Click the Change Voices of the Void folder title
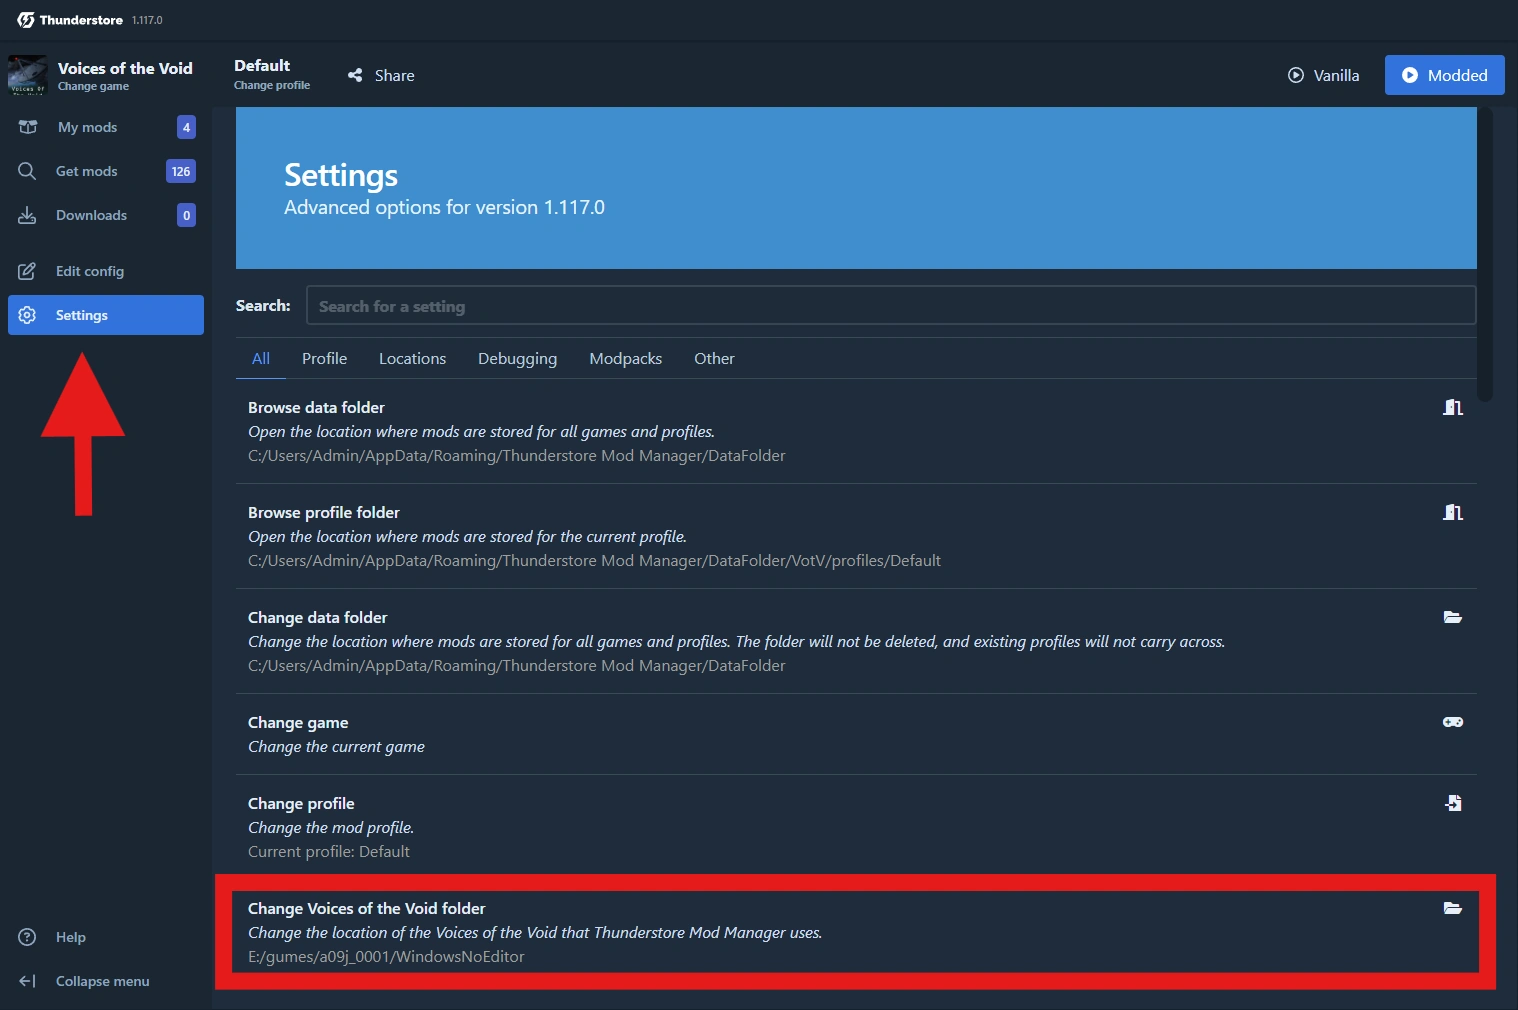1518x1010 pixels. click(367, 909)
